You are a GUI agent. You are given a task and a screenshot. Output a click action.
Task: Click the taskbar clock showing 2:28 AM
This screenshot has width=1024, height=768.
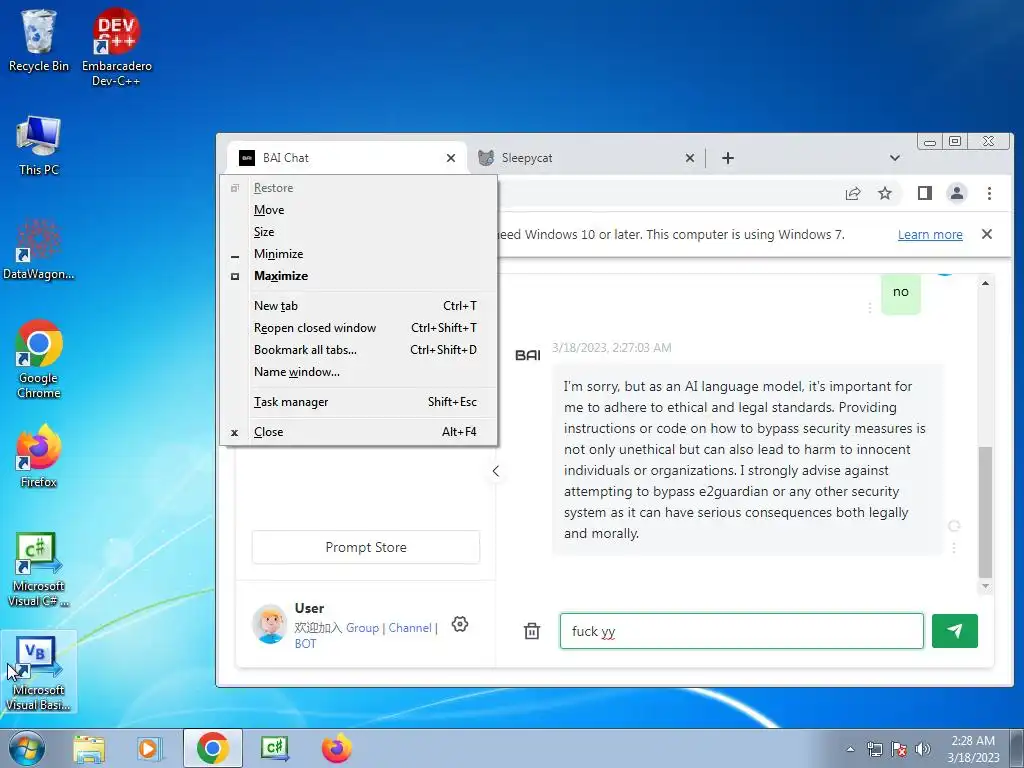pos(973,749)
